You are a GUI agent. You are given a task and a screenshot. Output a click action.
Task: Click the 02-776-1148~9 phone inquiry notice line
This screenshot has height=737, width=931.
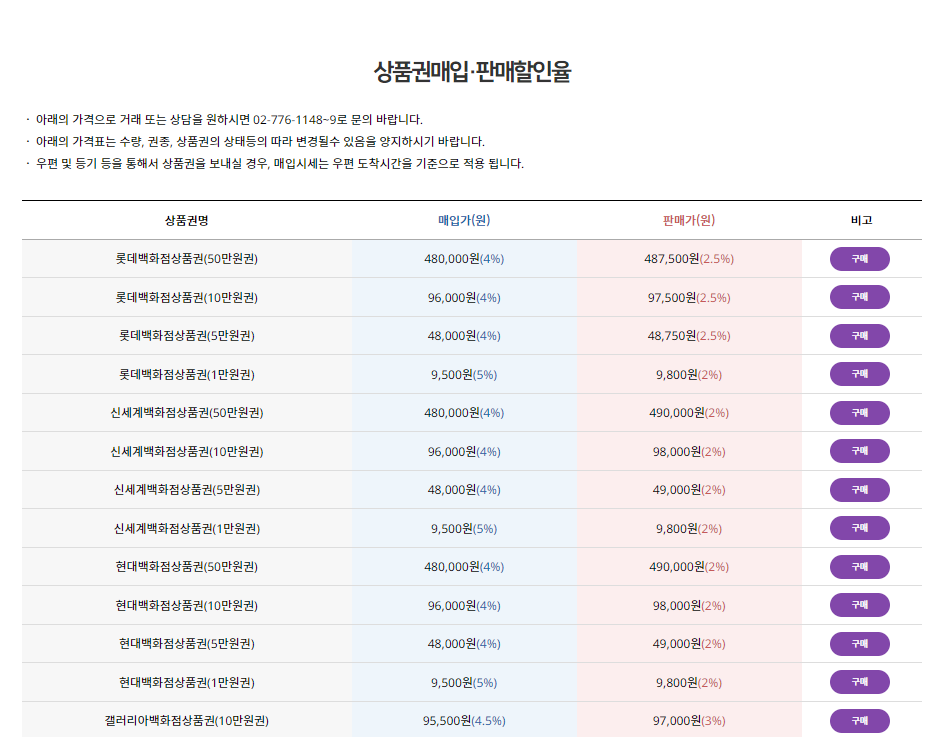[x=229, y=119]
